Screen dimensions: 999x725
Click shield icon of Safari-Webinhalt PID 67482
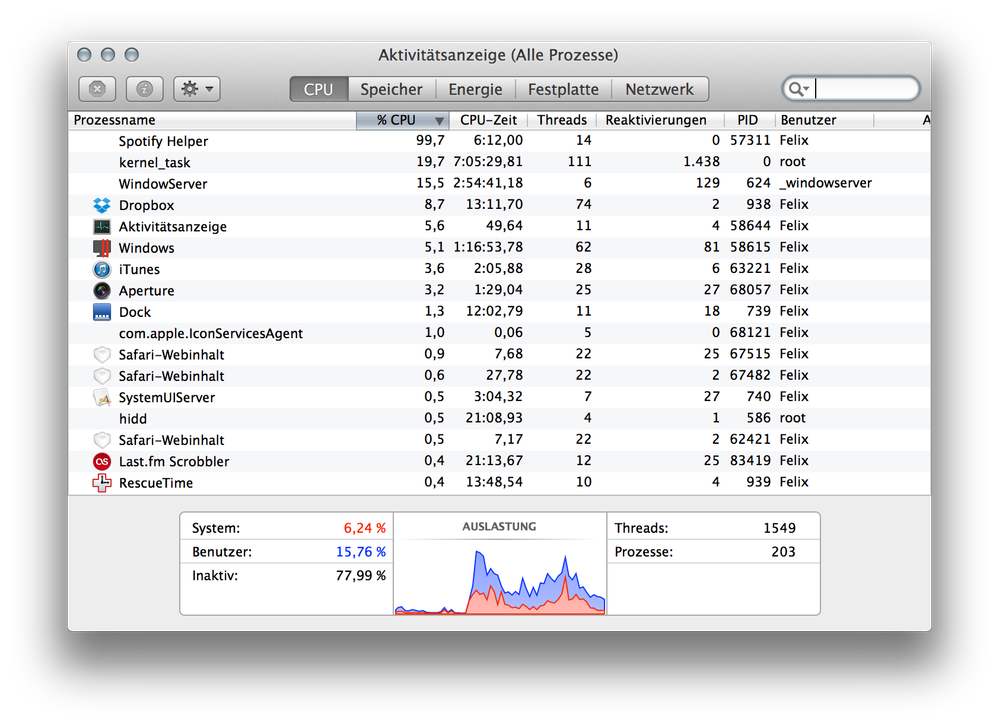tap(102, 376)
